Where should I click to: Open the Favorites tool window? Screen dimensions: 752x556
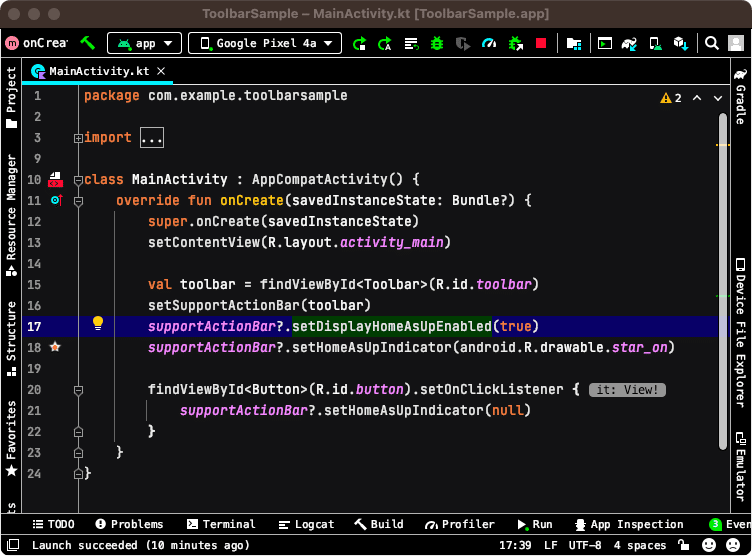11,438
